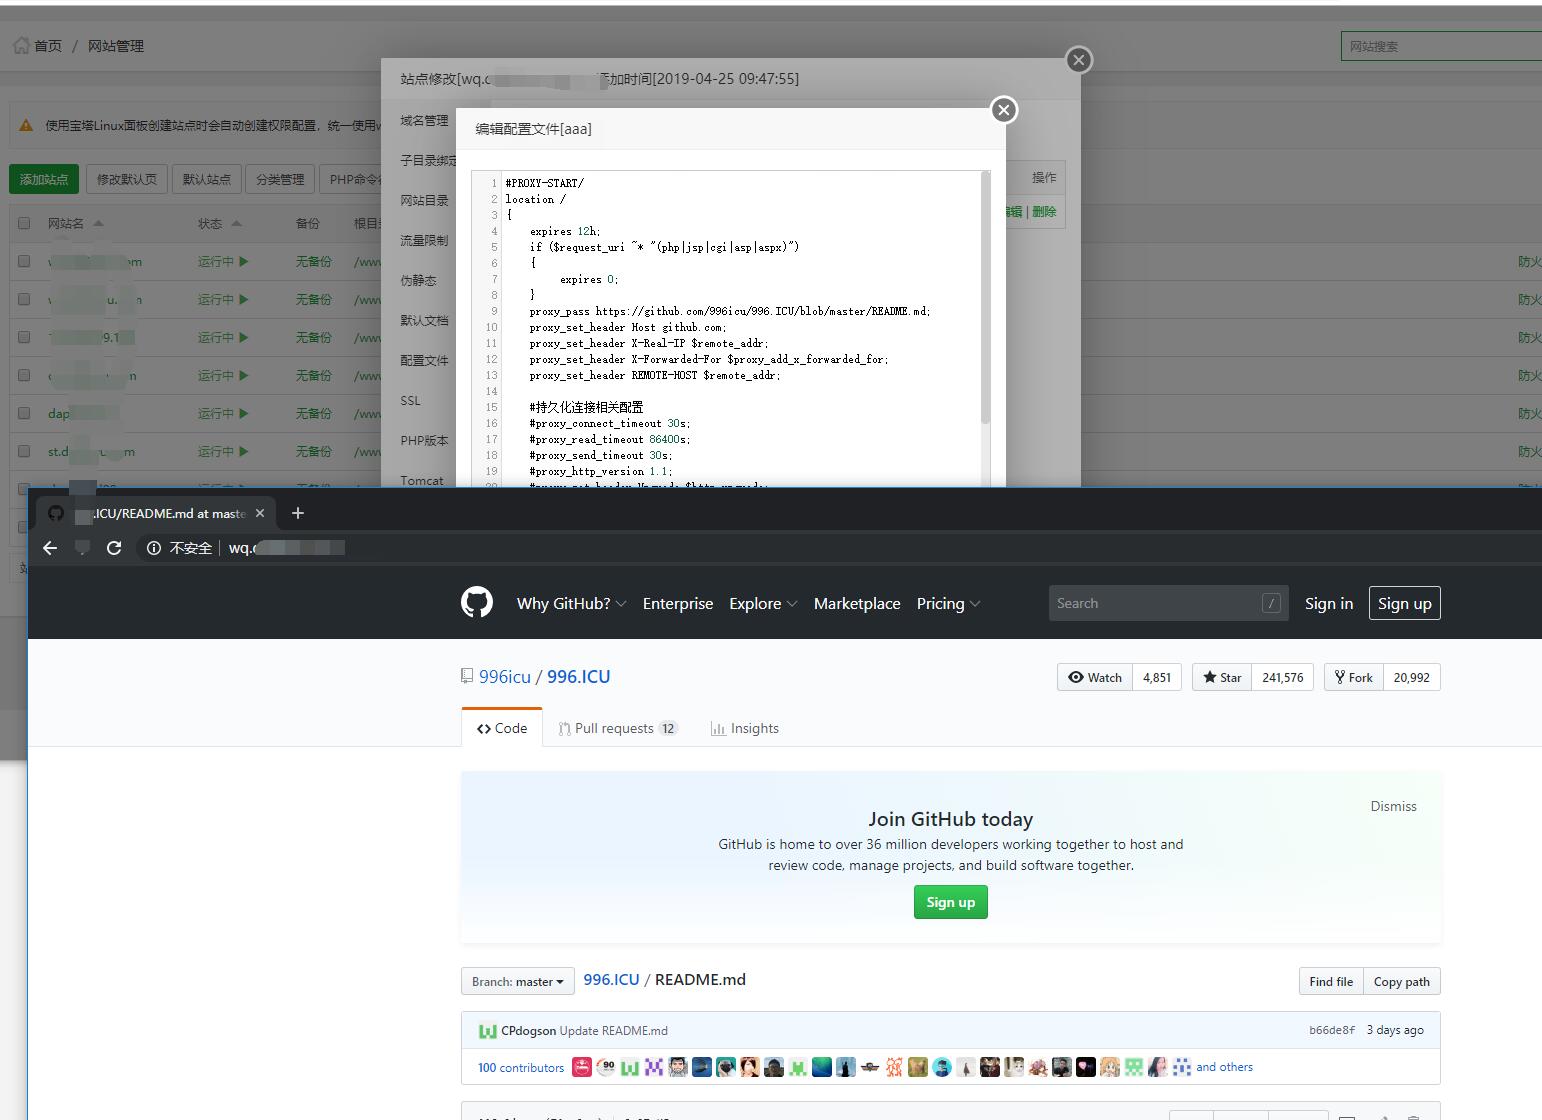Click the 默认站点 button
The image size is (1542, 1120).
207,179
